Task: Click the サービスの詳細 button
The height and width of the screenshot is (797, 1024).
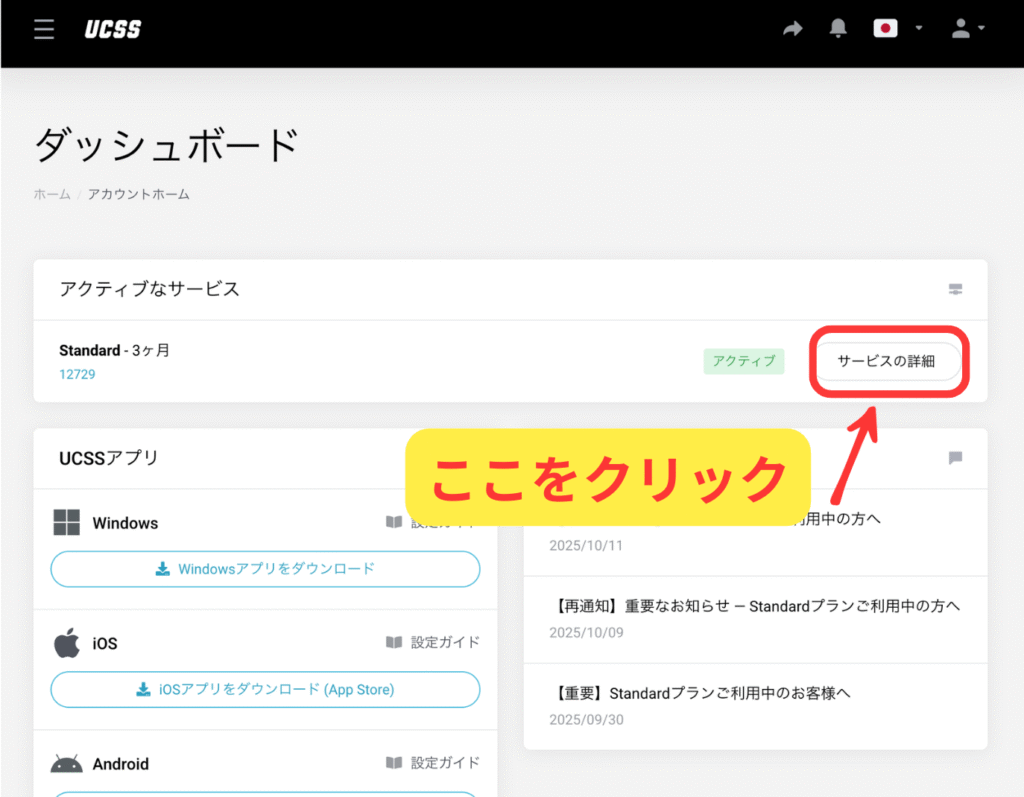Action: [887, 361]
